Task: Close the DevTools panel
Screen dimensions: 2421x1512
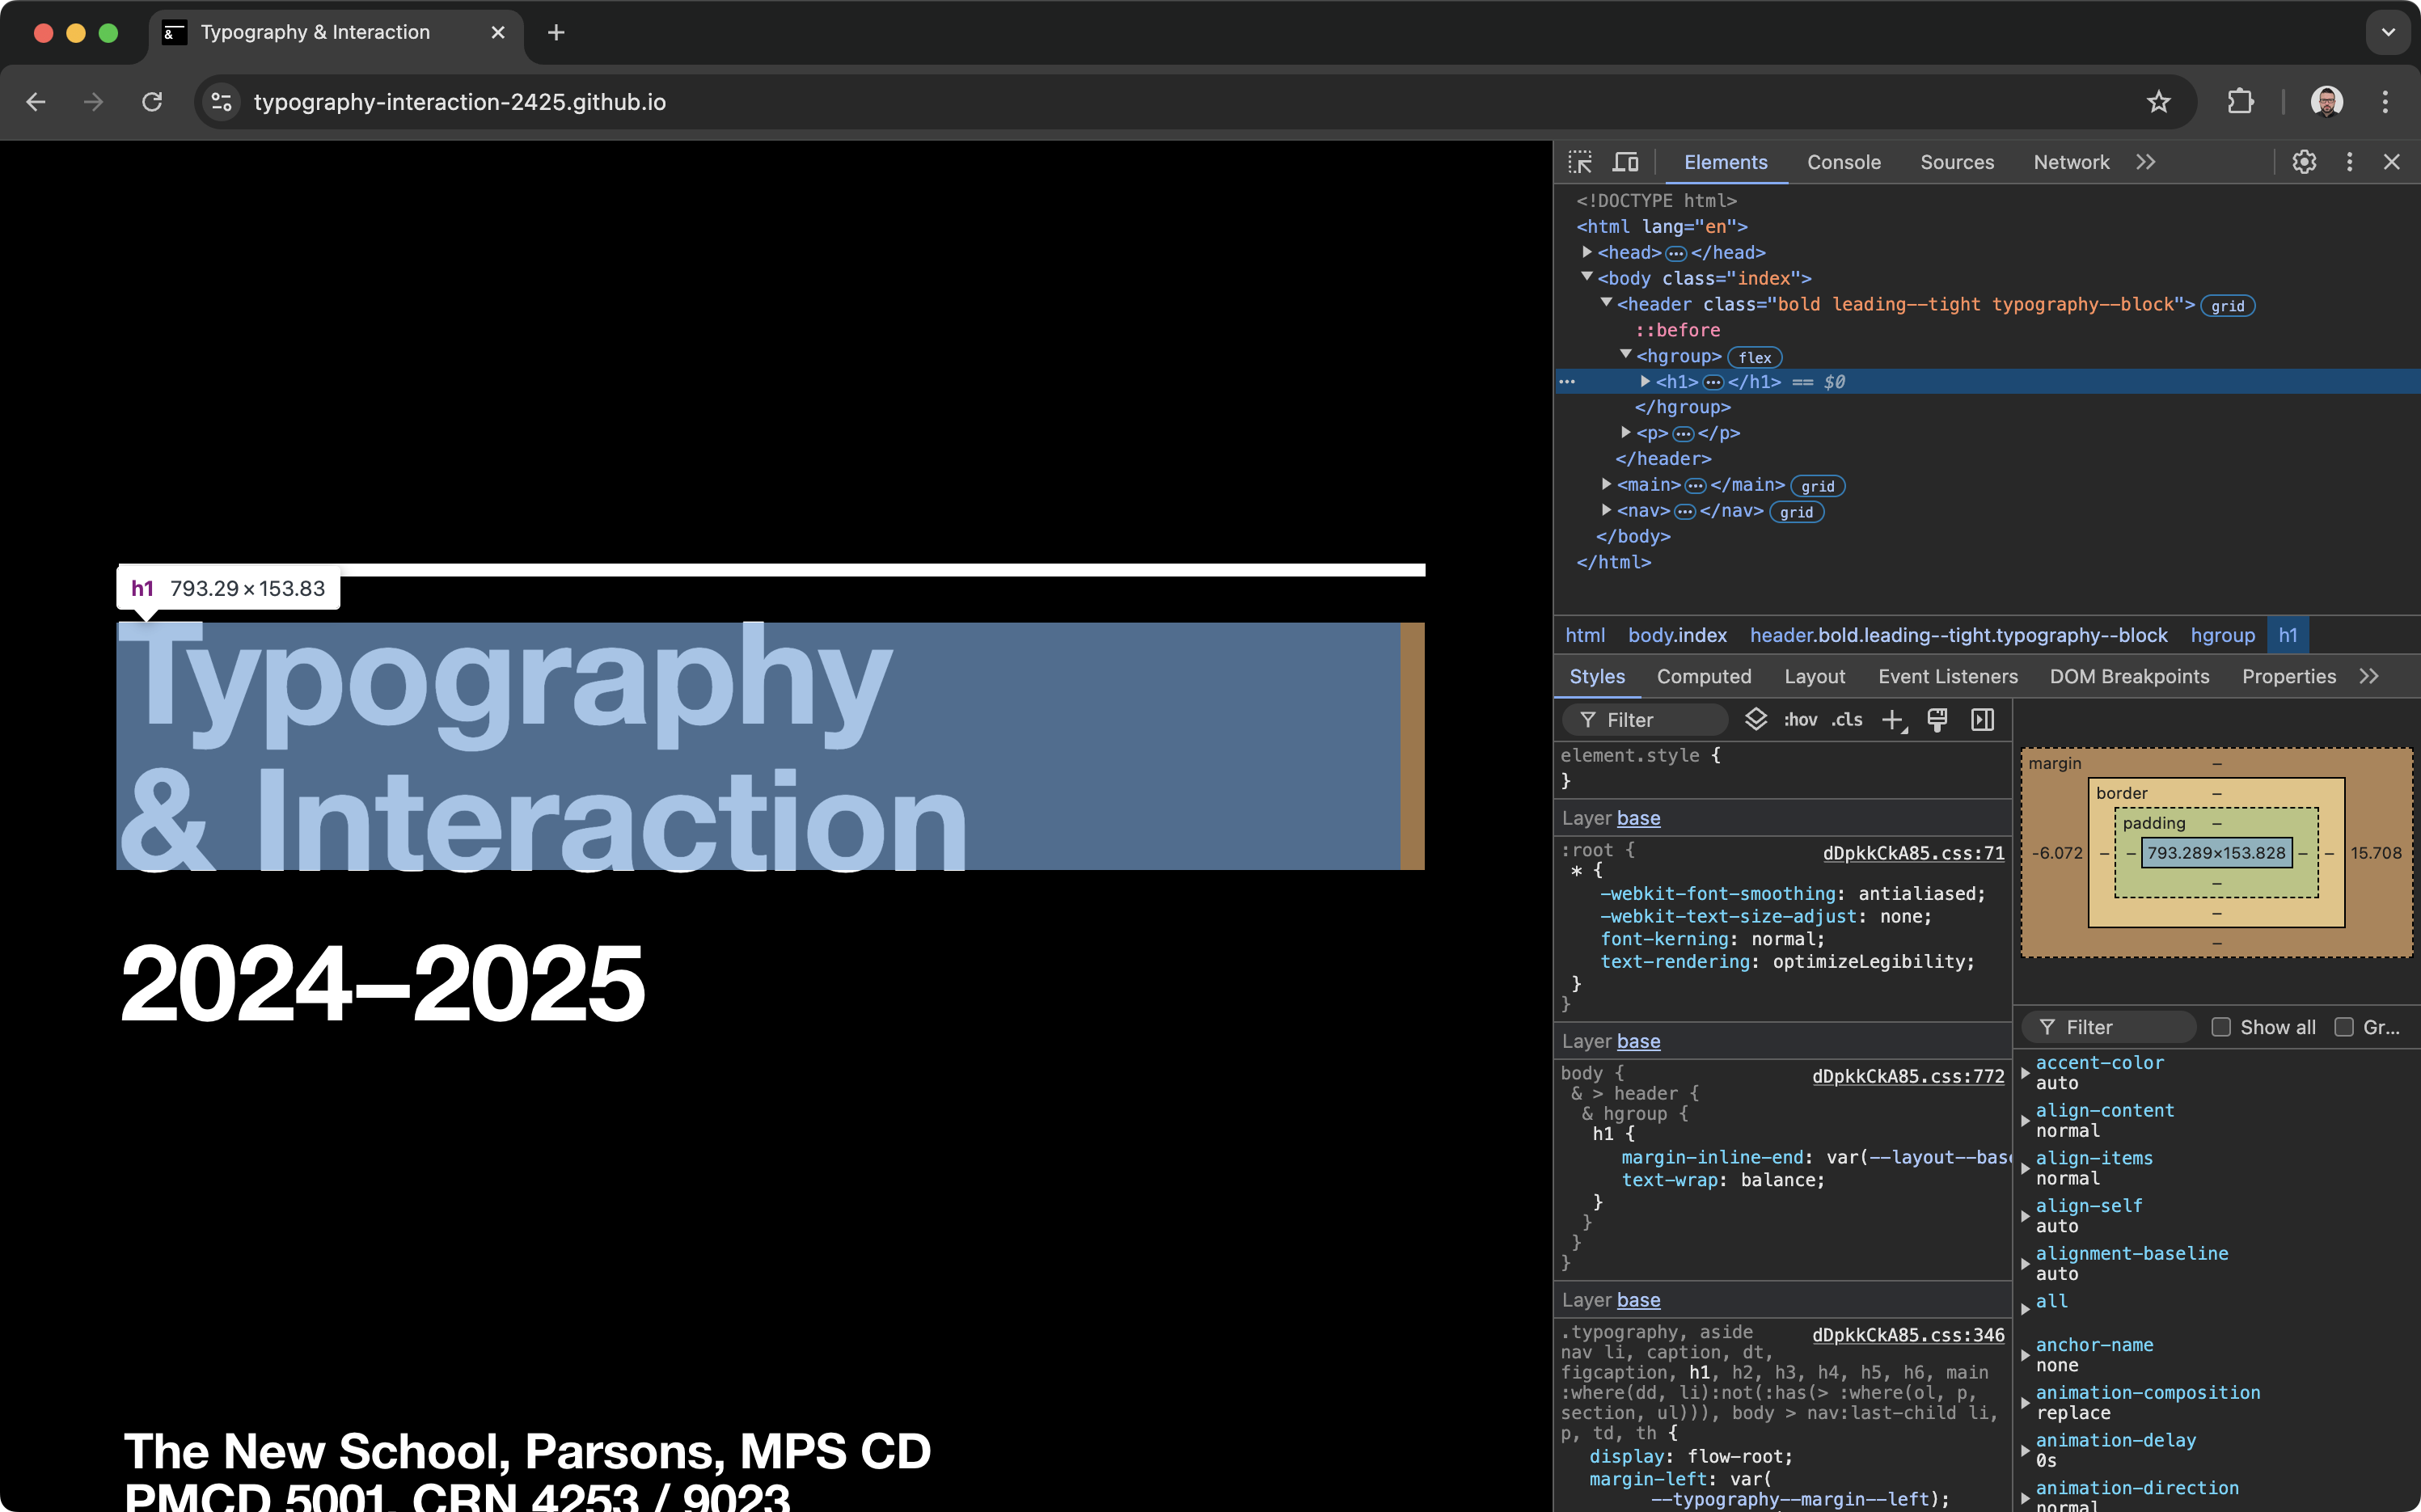Action: [2391, 162]
